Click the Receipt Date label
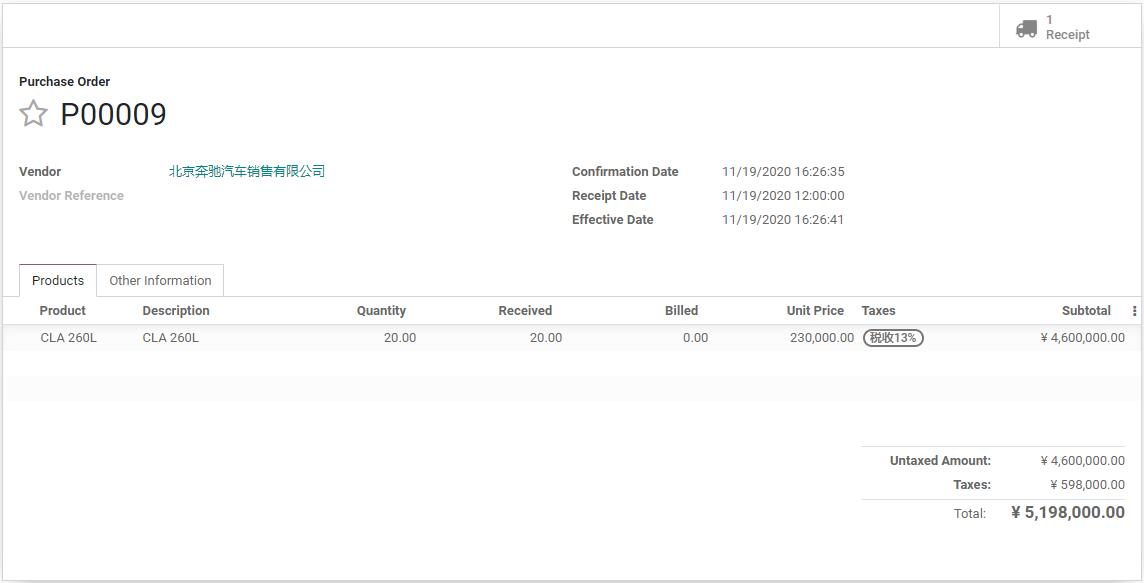 [609, 196]
